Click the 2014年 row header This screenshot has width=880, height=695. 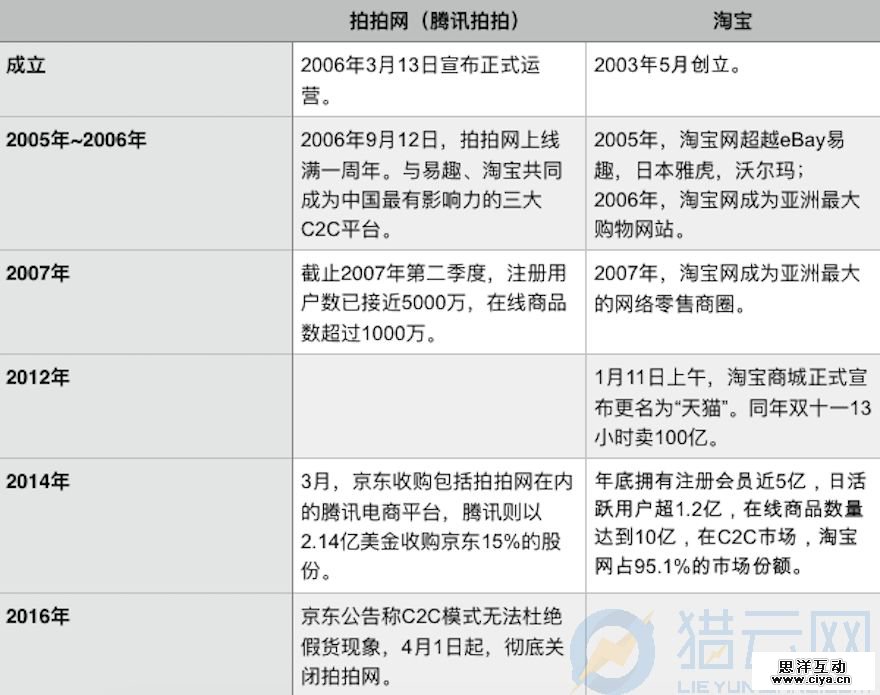pos(38,482)
